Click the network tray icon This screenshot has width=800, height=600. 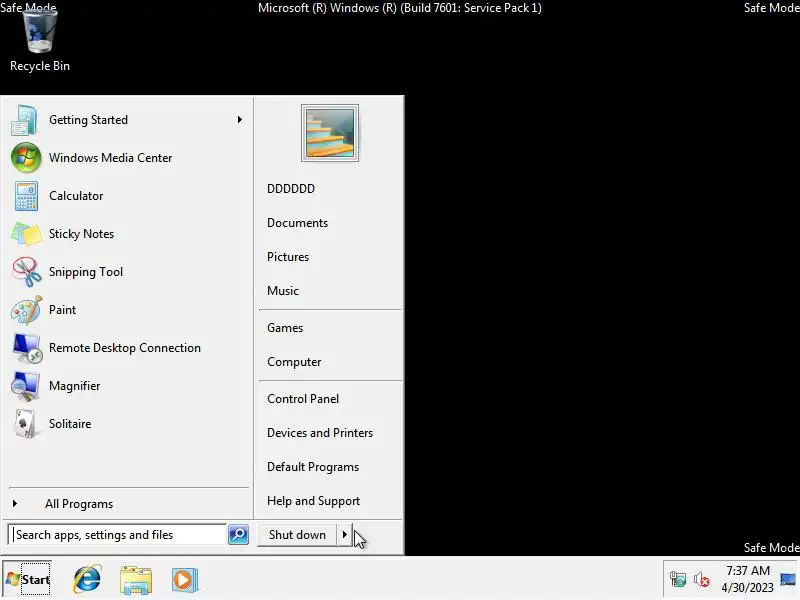tap(678, 579)
